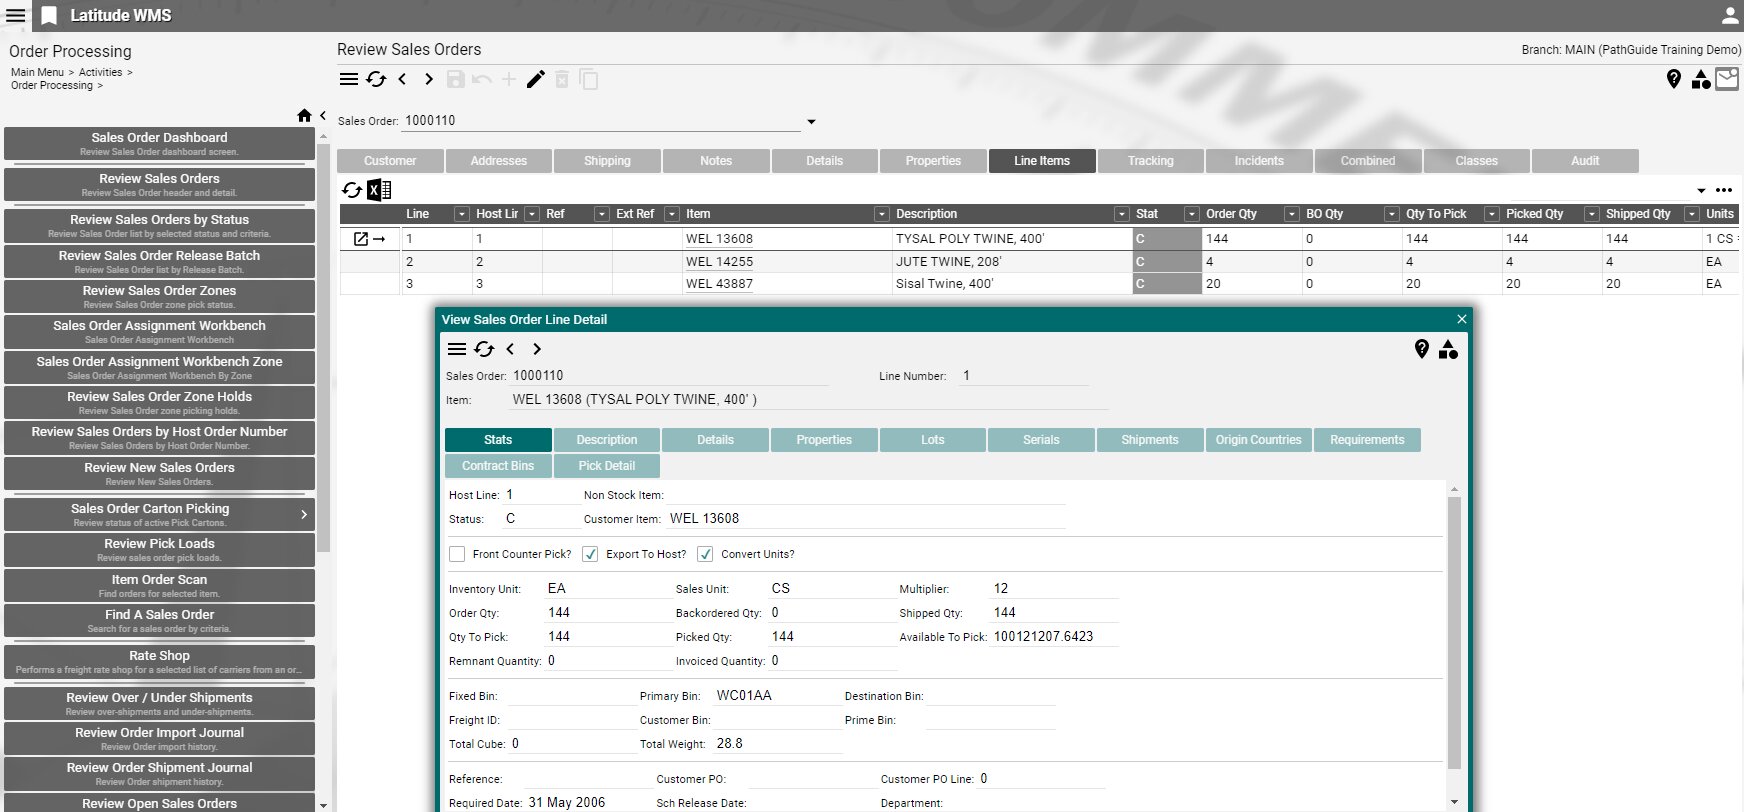Switch to the Shipping tab
Viewport: 1744px width, 812px height.
[x=607, y=161]
